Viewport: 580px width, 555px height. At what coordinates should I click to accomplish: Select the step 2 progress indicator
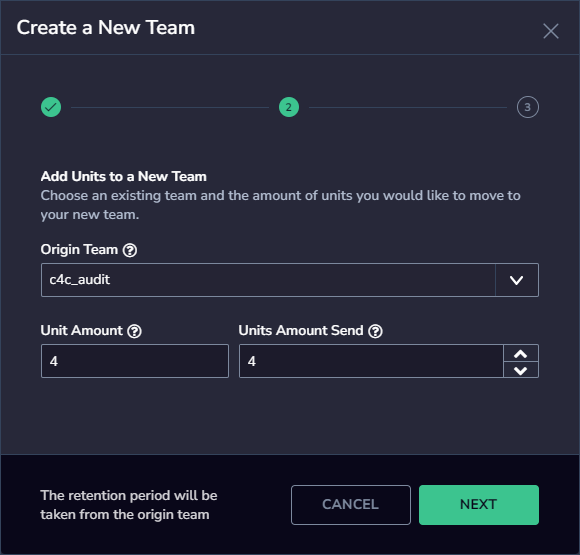pos(289,107)
